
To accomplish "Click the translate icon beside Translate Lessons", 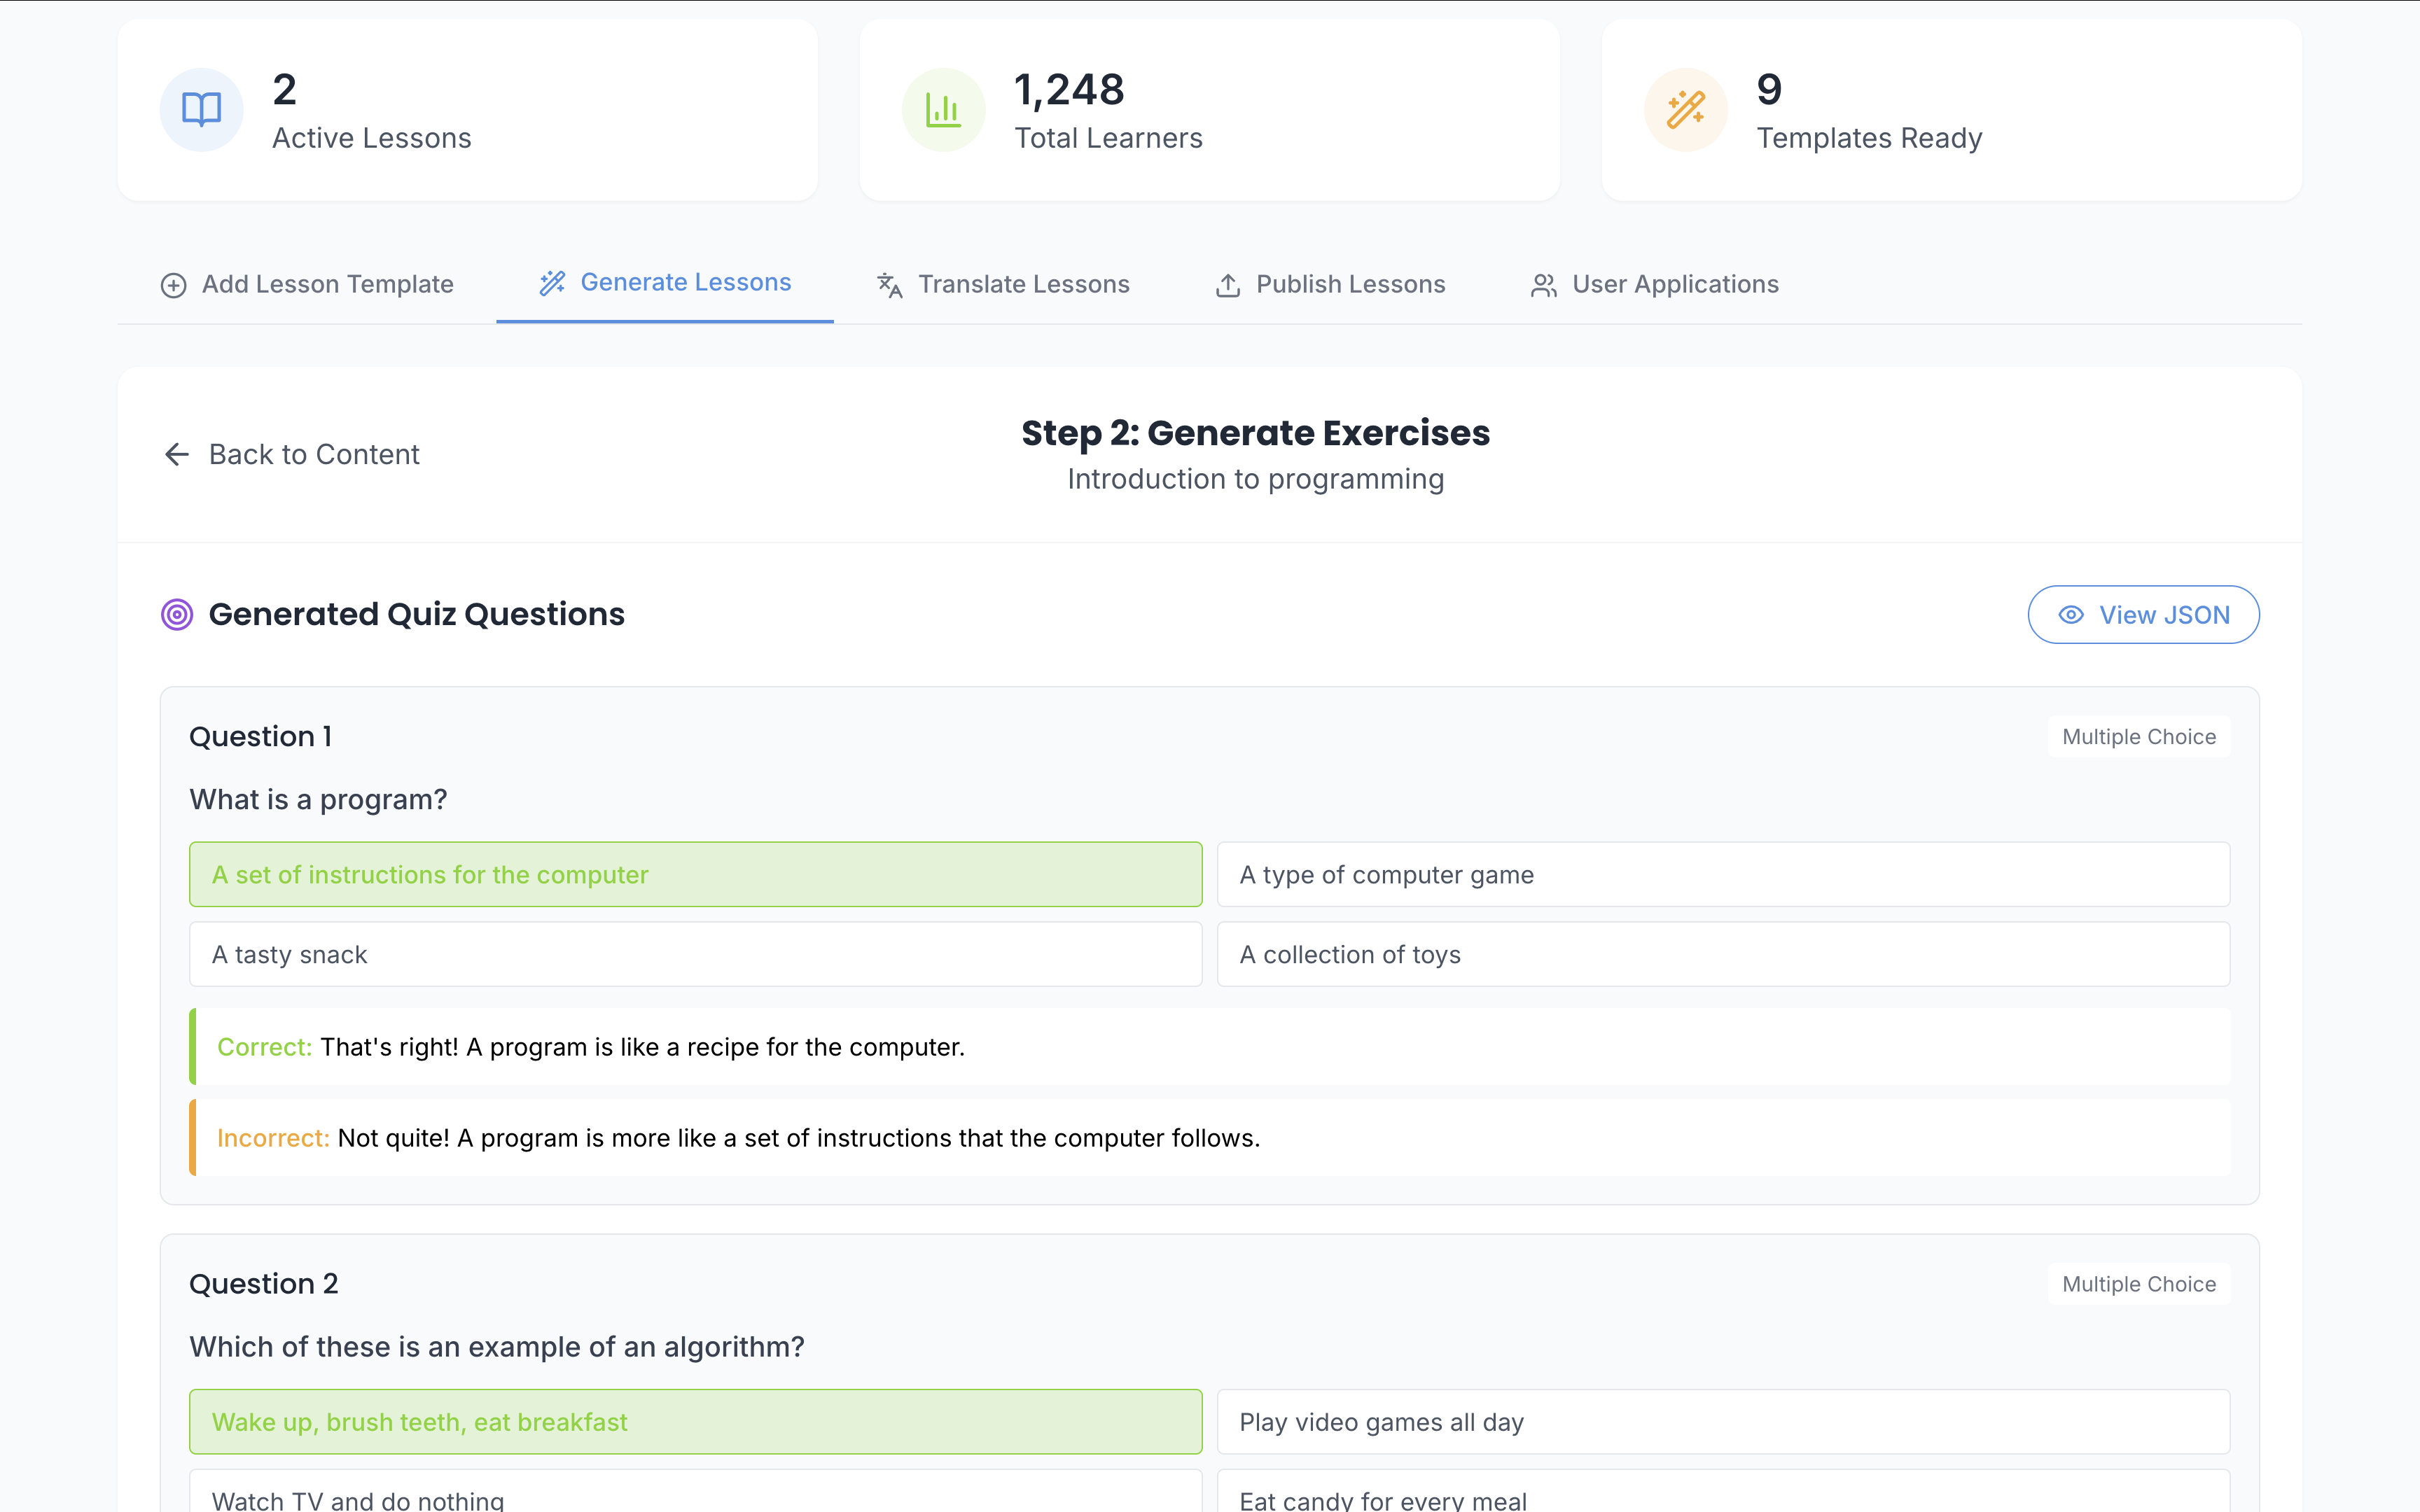I will (x=889, y=286).
